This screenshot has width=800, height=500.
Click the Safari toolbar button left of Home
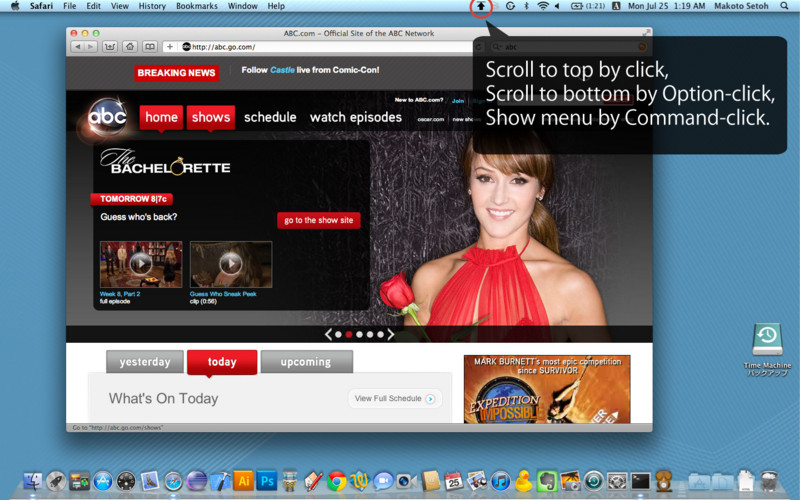tap(110, 47)
